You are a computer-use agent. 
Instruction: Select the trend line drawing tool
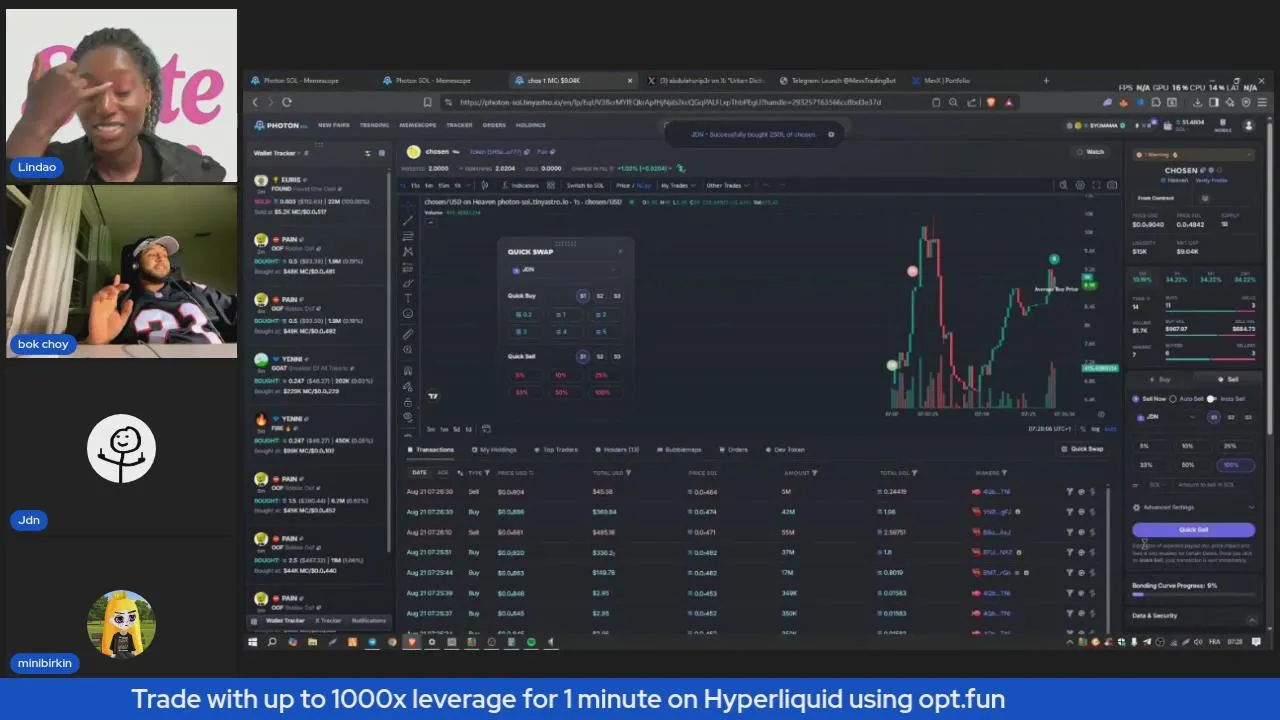click(x=408, y=221)
